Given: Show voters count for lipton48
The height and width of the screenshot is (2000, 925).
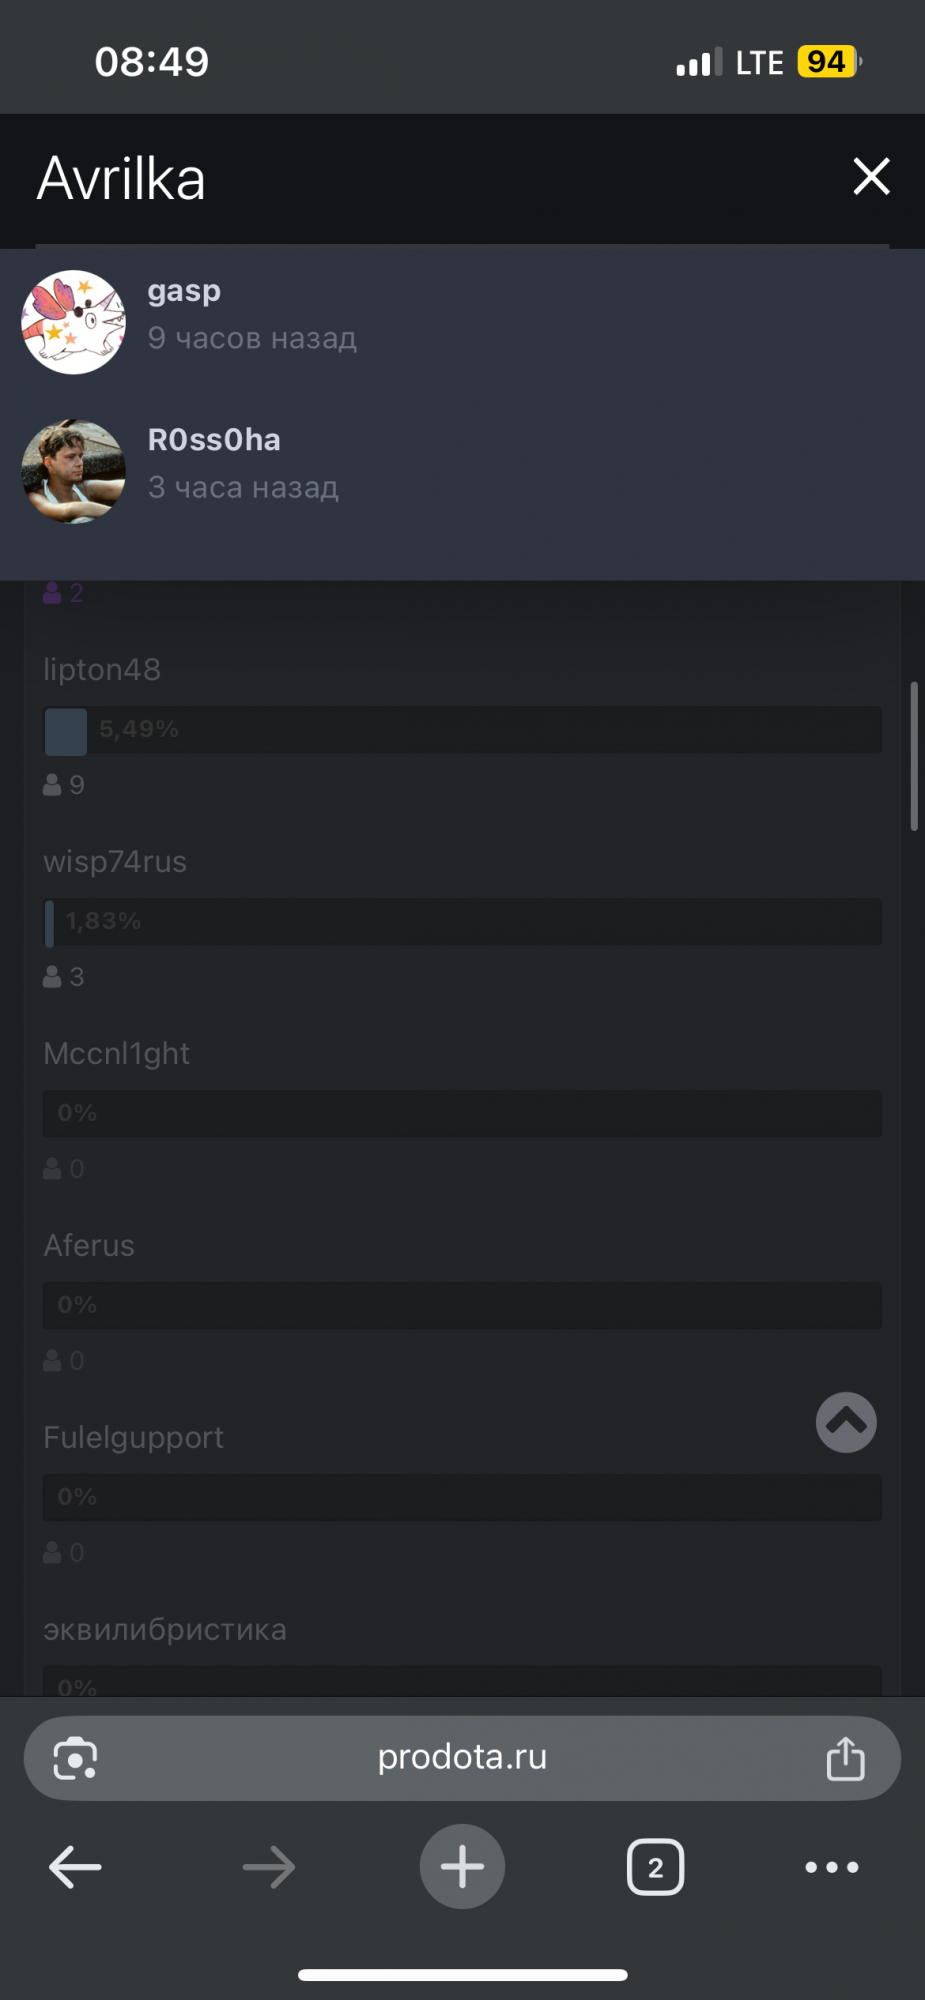Looking at the screenshot, I should pos(64,785).
